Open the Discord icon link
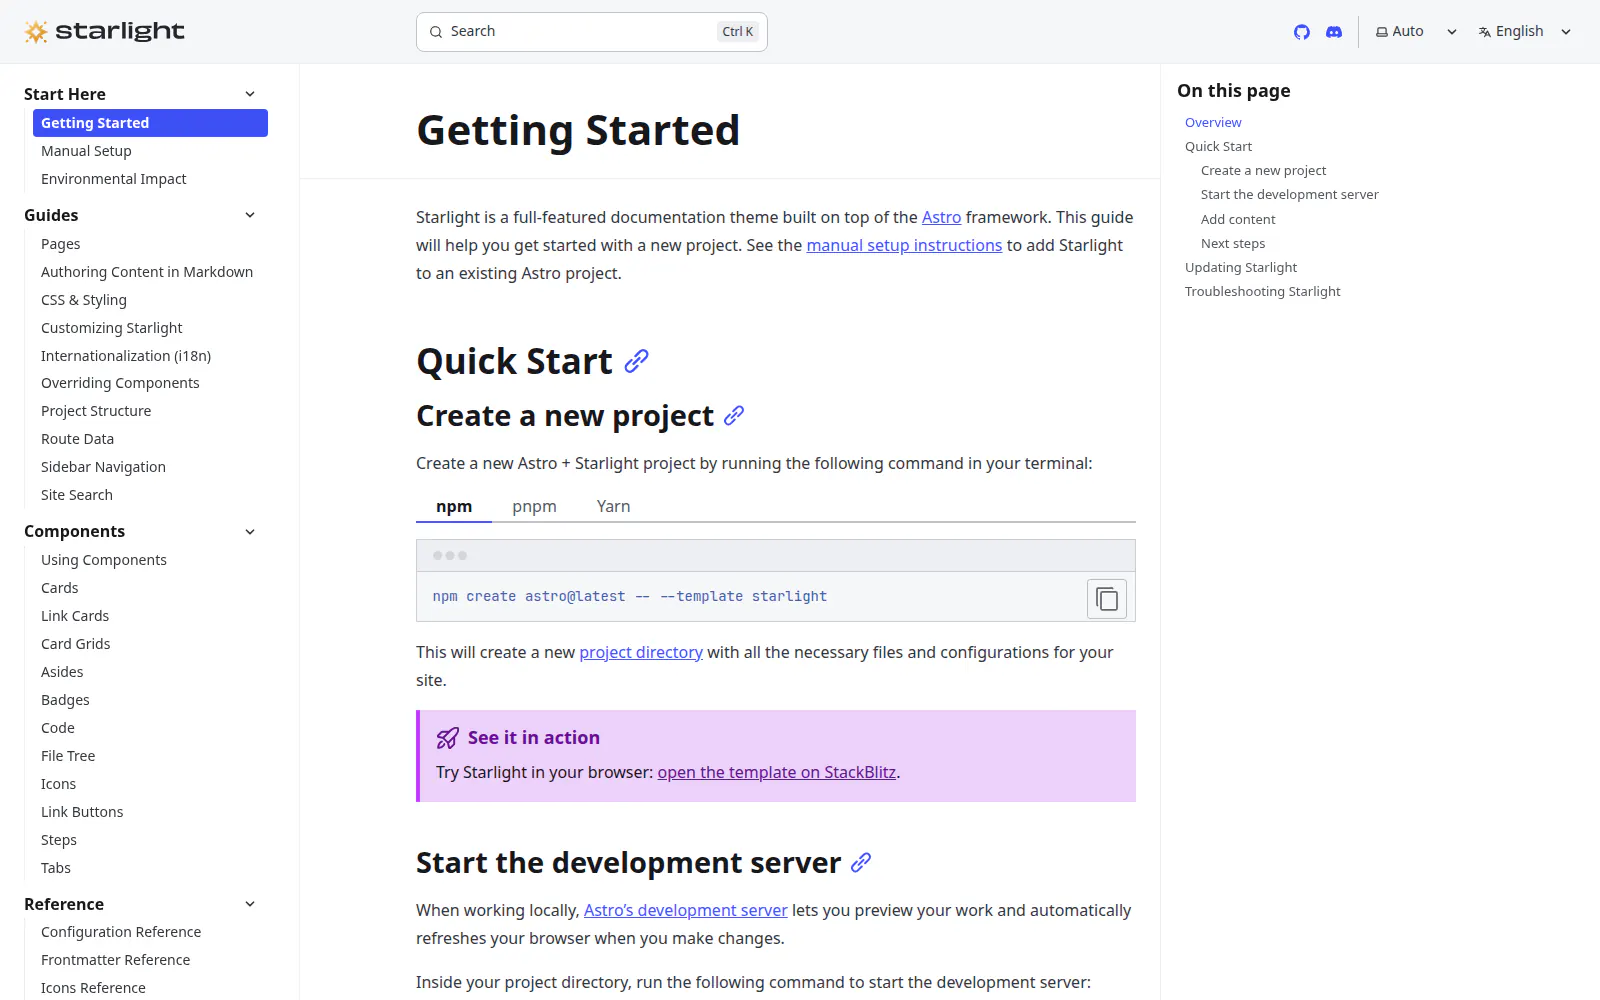The width and height of the screenshot is (1600, 1000). [x=1333, y=32]
